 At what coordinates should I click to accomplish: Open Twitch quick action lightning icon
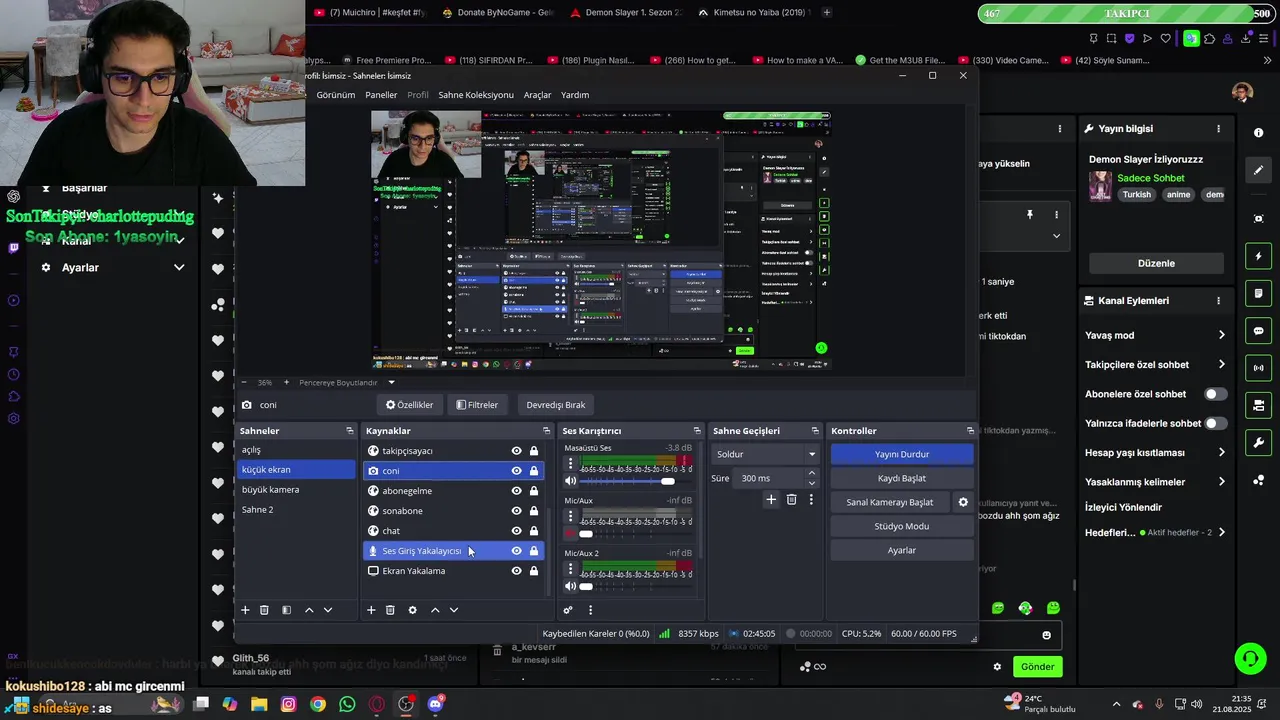1258,256
